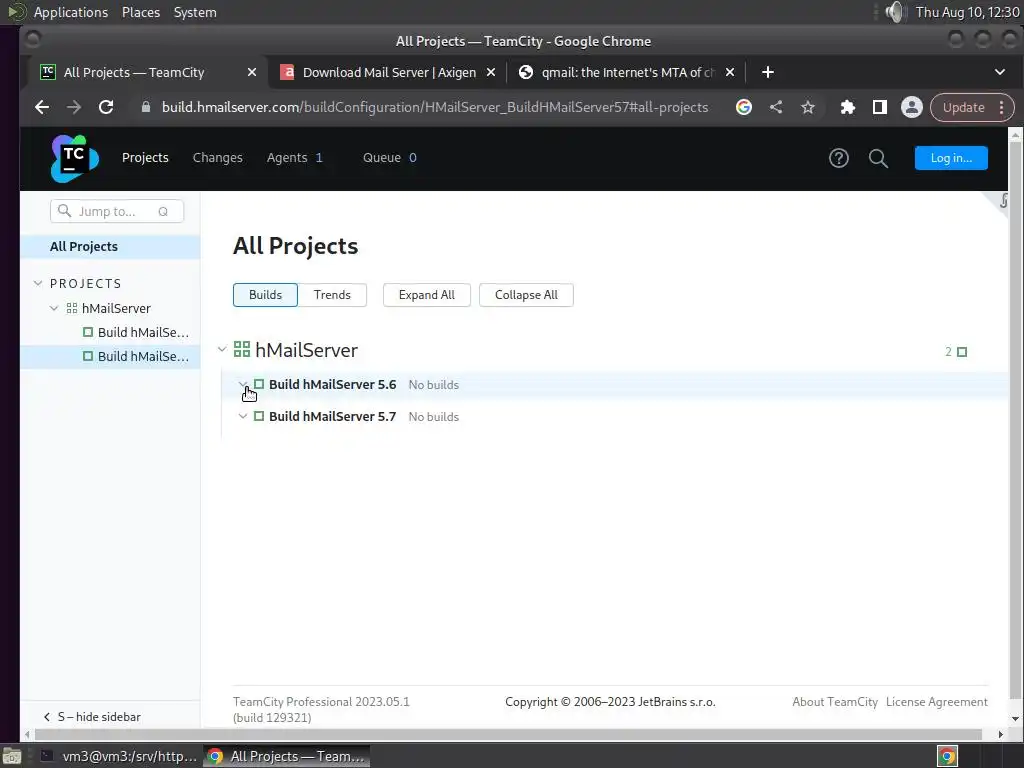Bookmark this page with the star
The width and height of the screenshot is (1024, 768).
(808, 107)
